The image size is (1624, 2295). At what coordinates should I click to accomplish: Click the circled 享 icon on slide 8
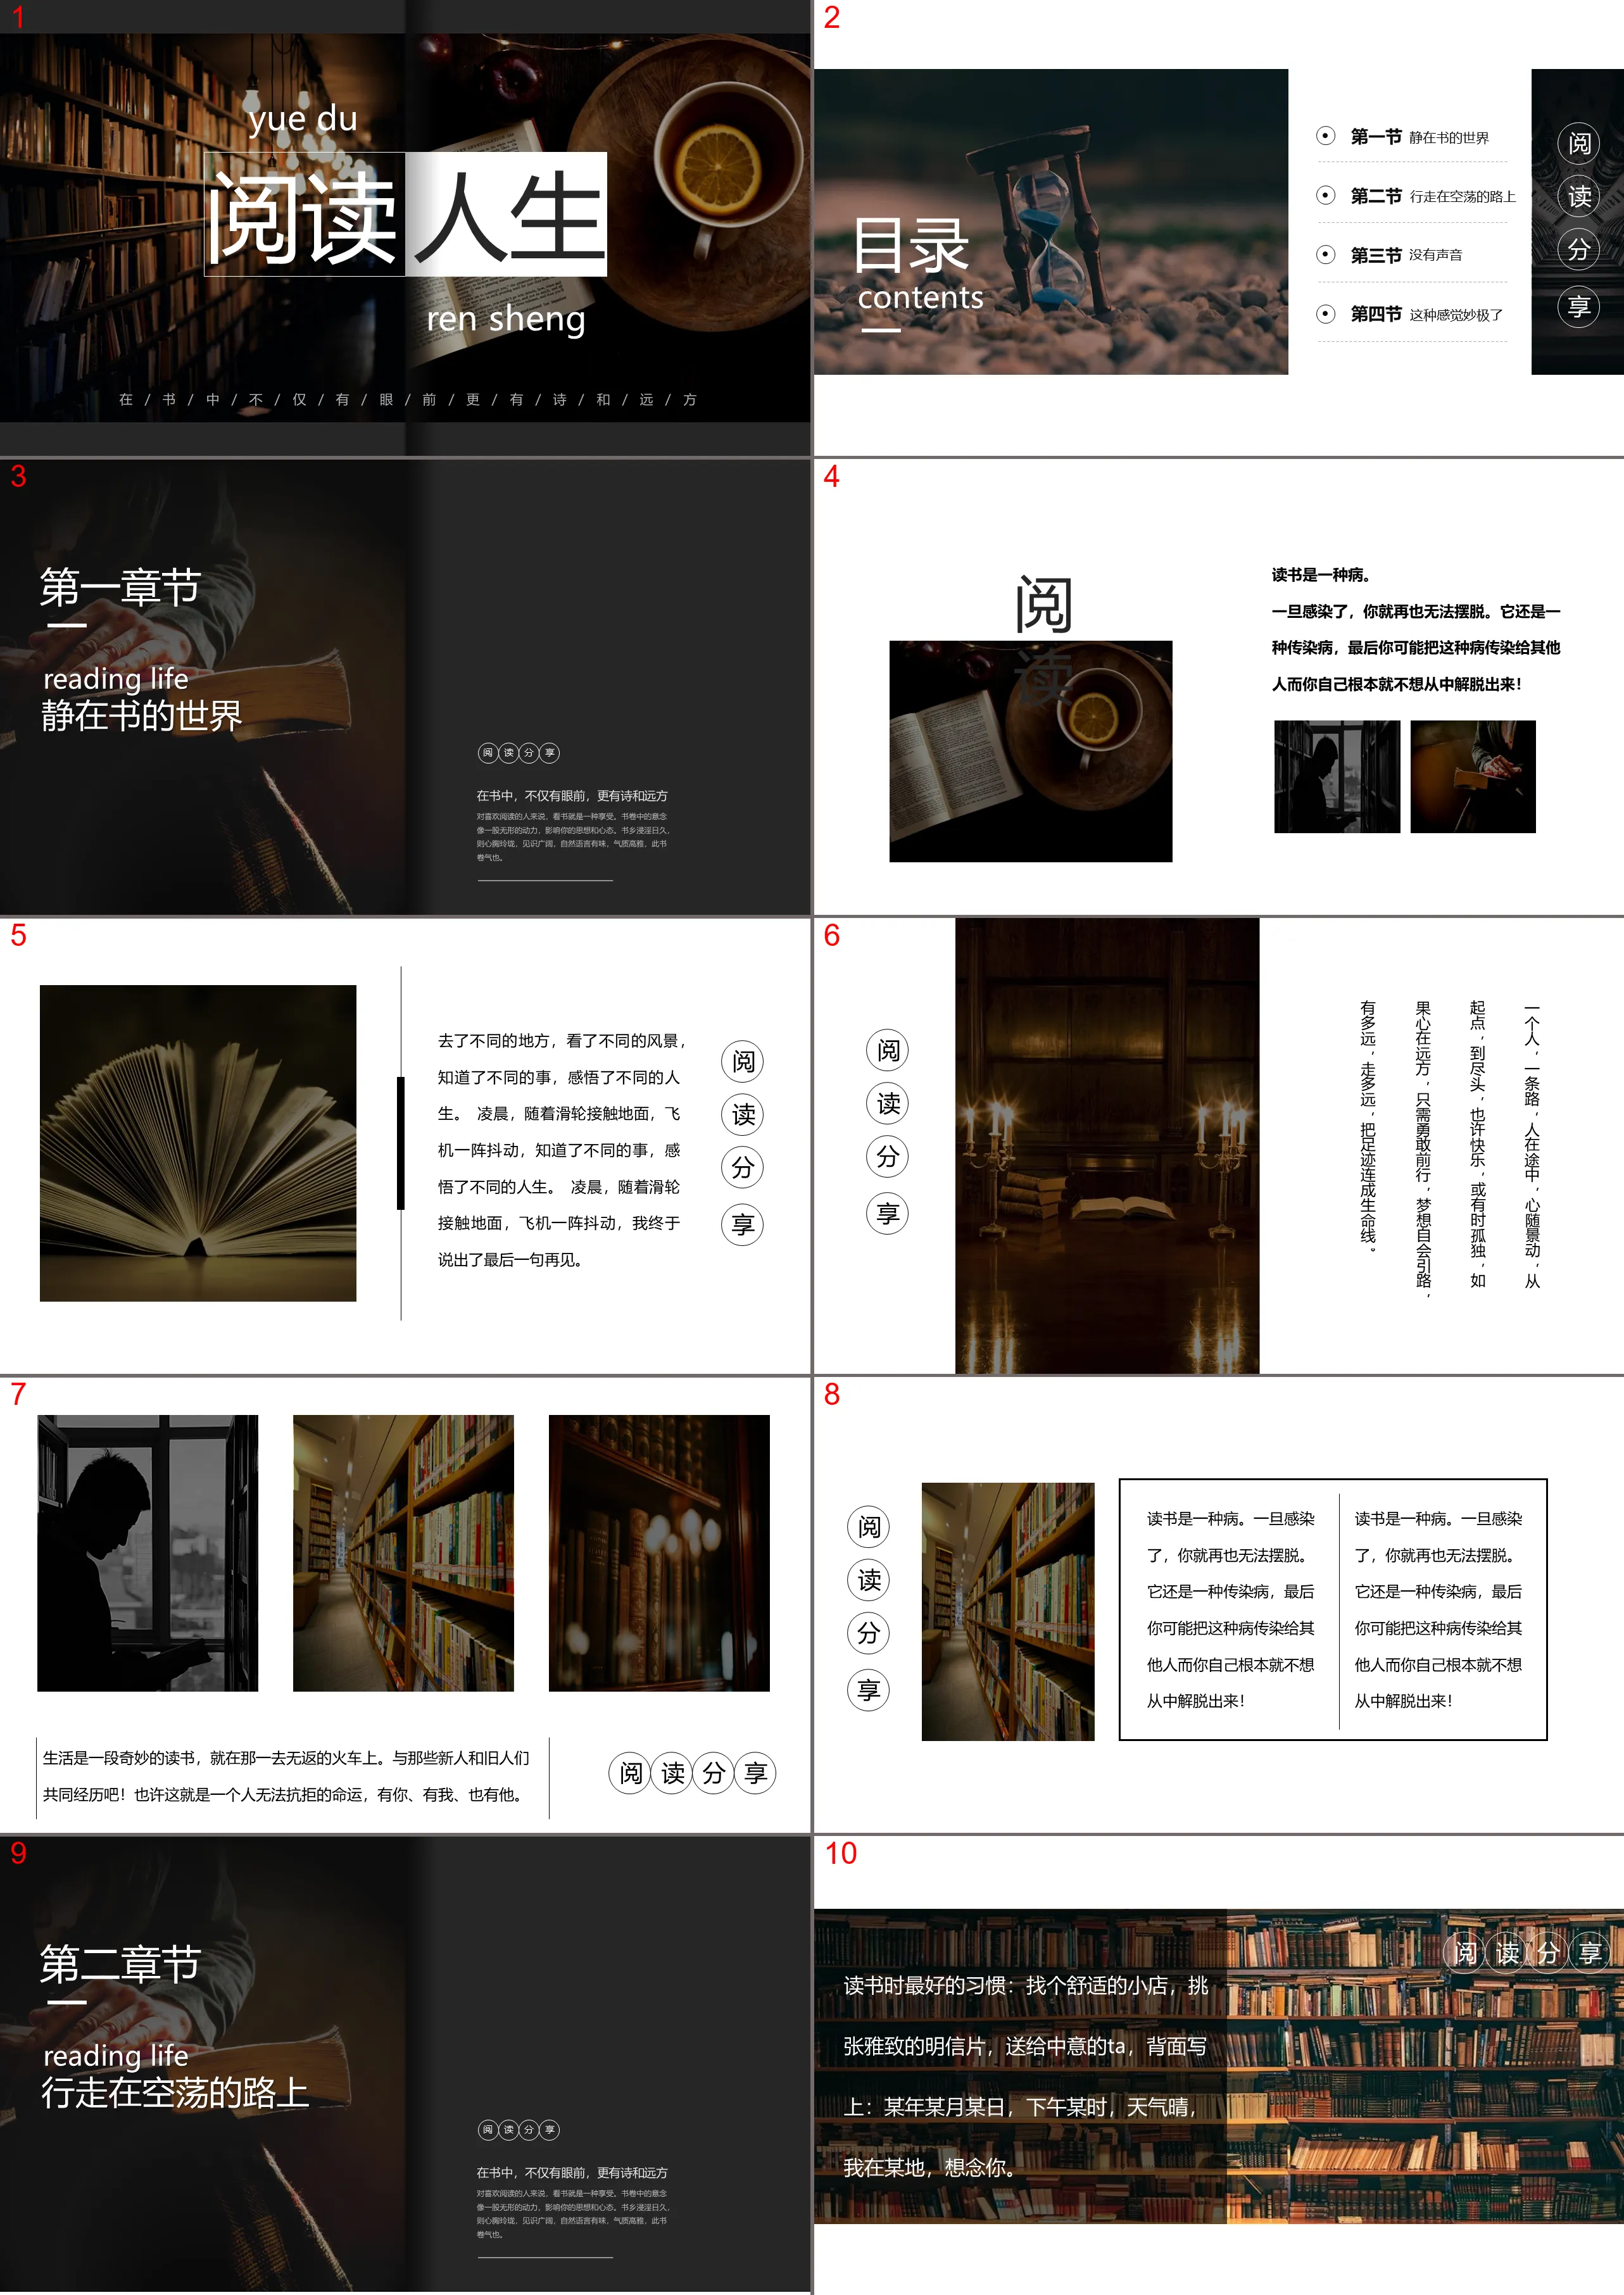(868, 1690)
